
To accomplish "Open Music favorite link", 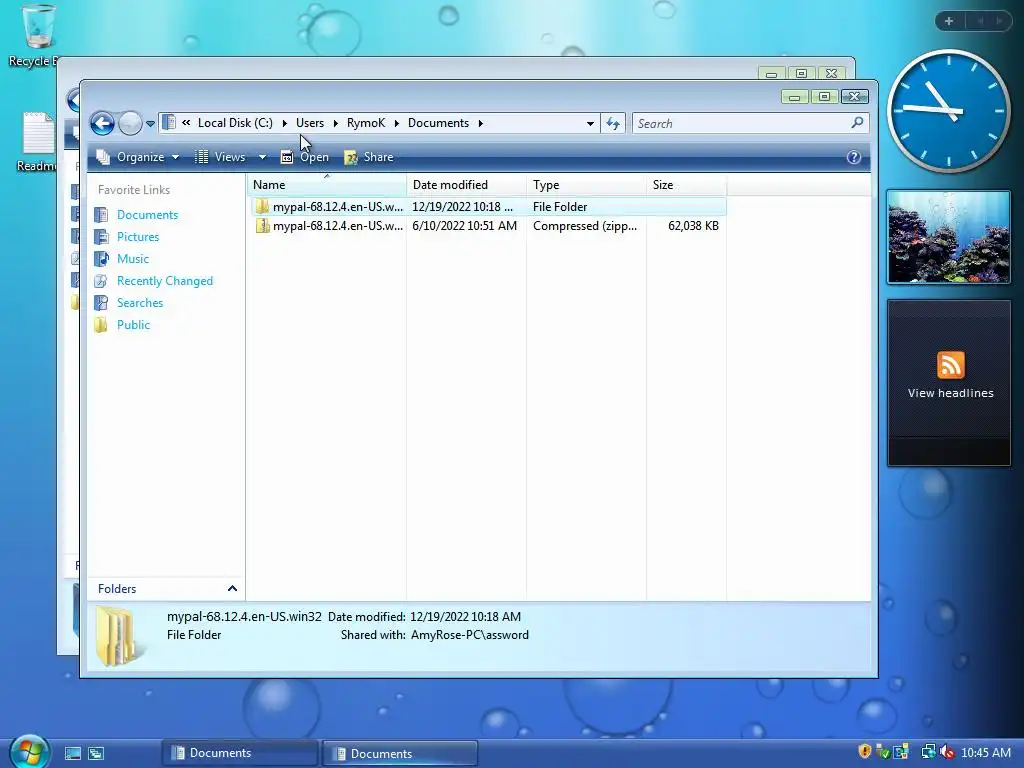I will (133, 259).
